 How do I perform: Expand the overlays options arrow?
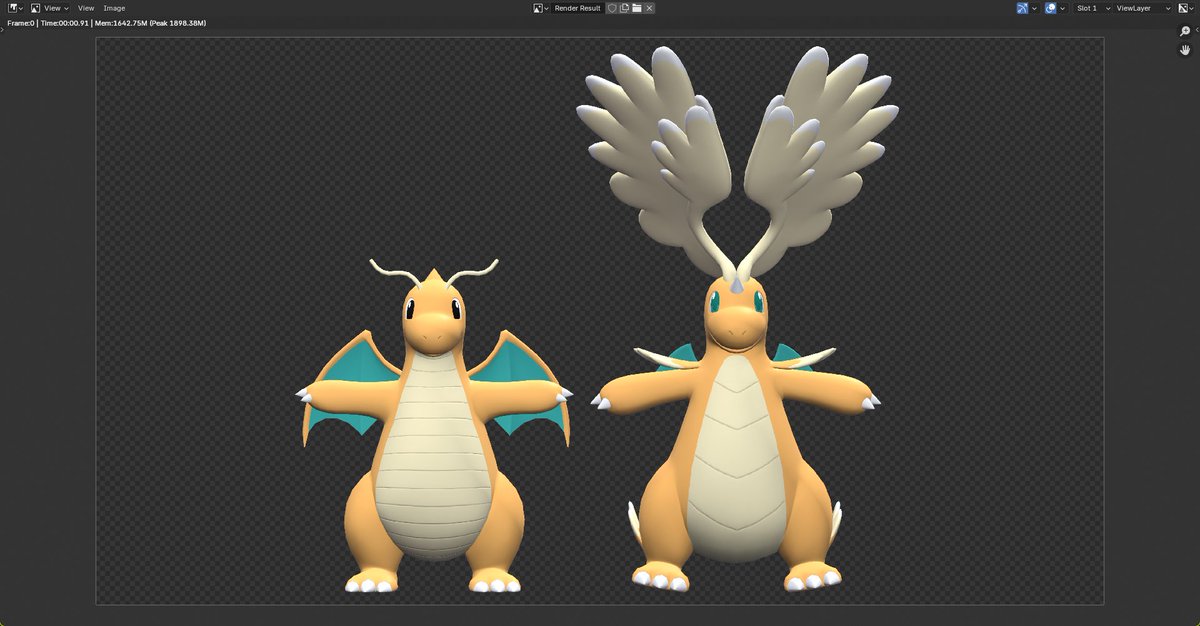[x=1062, y=8]
